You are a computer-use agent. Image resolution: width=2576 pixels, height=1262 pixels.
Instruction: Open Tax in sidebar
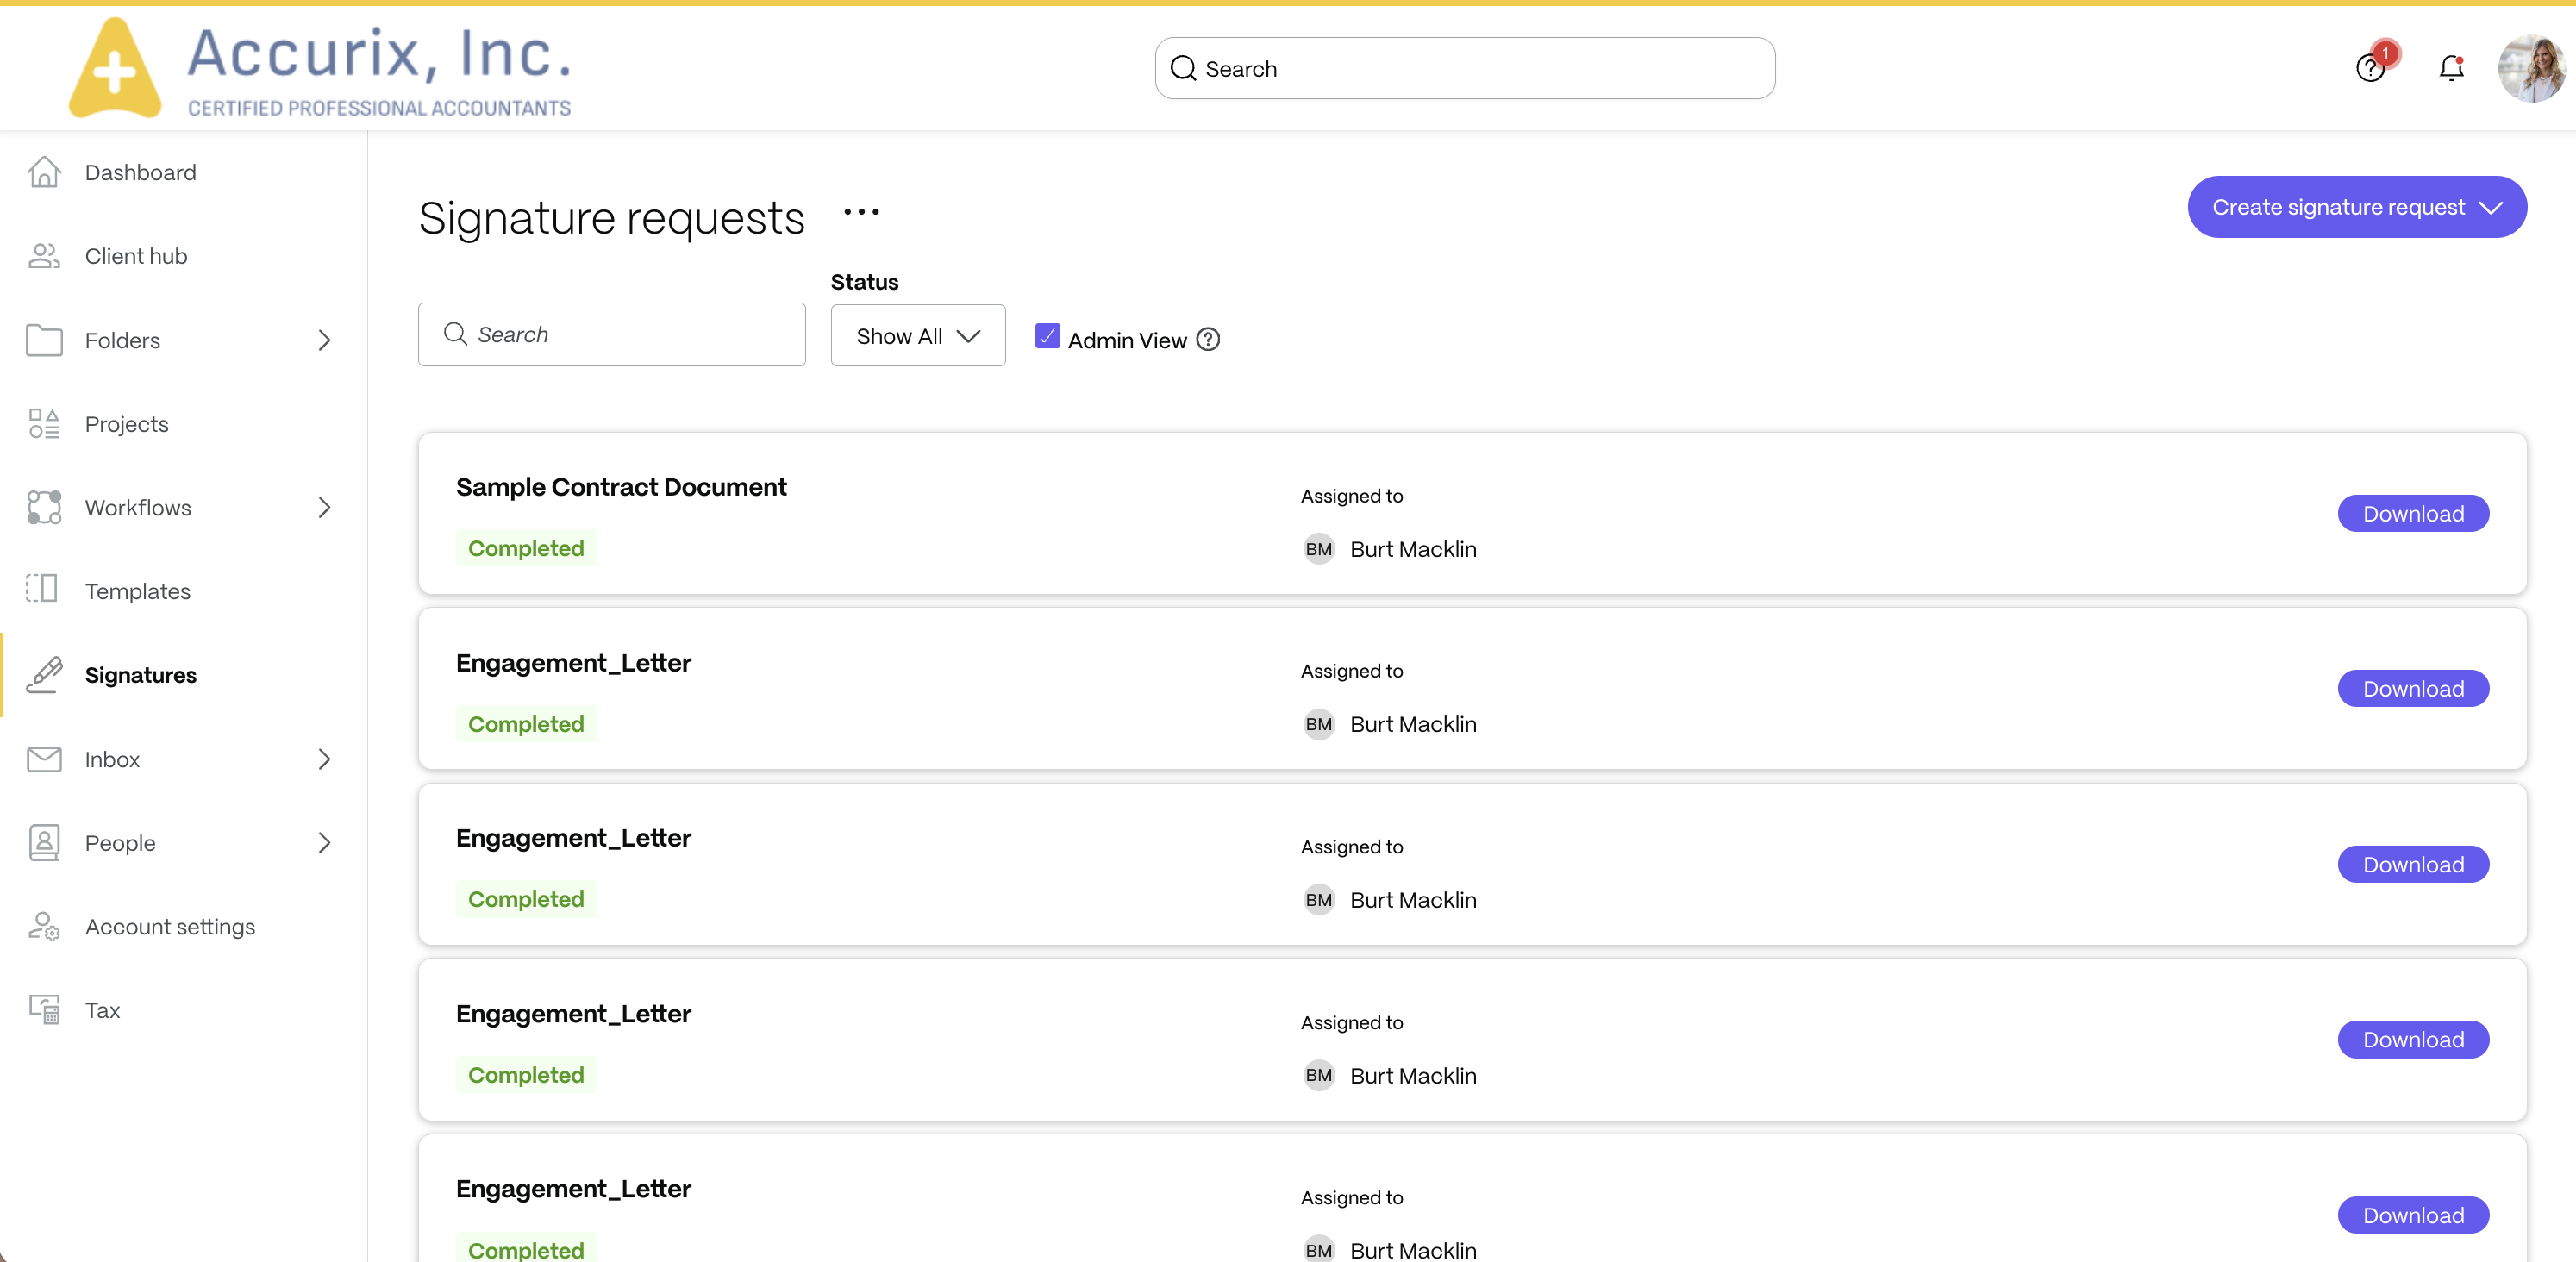pyautogui.click(x=102, y=1010)
